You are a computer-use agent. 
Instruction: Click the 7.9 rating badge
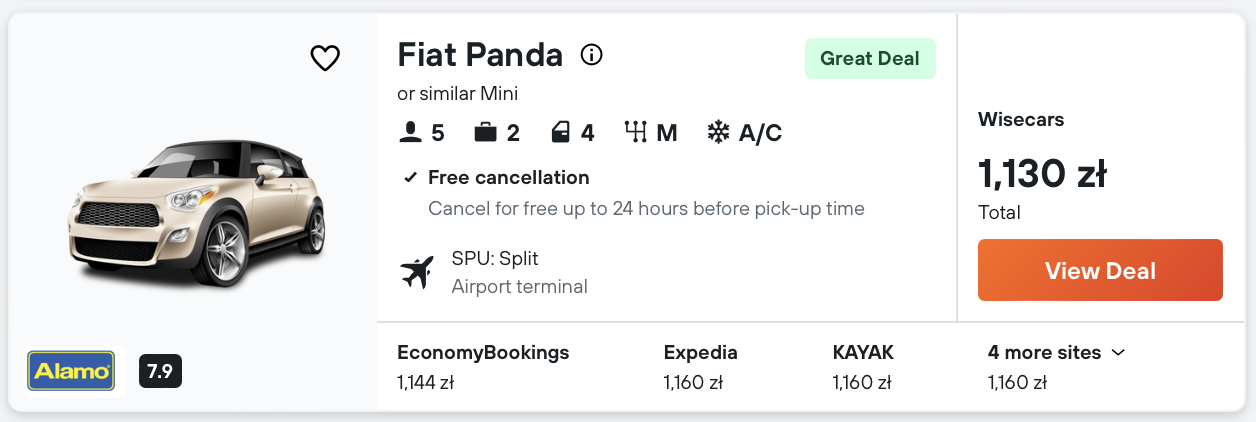[160, 372]
